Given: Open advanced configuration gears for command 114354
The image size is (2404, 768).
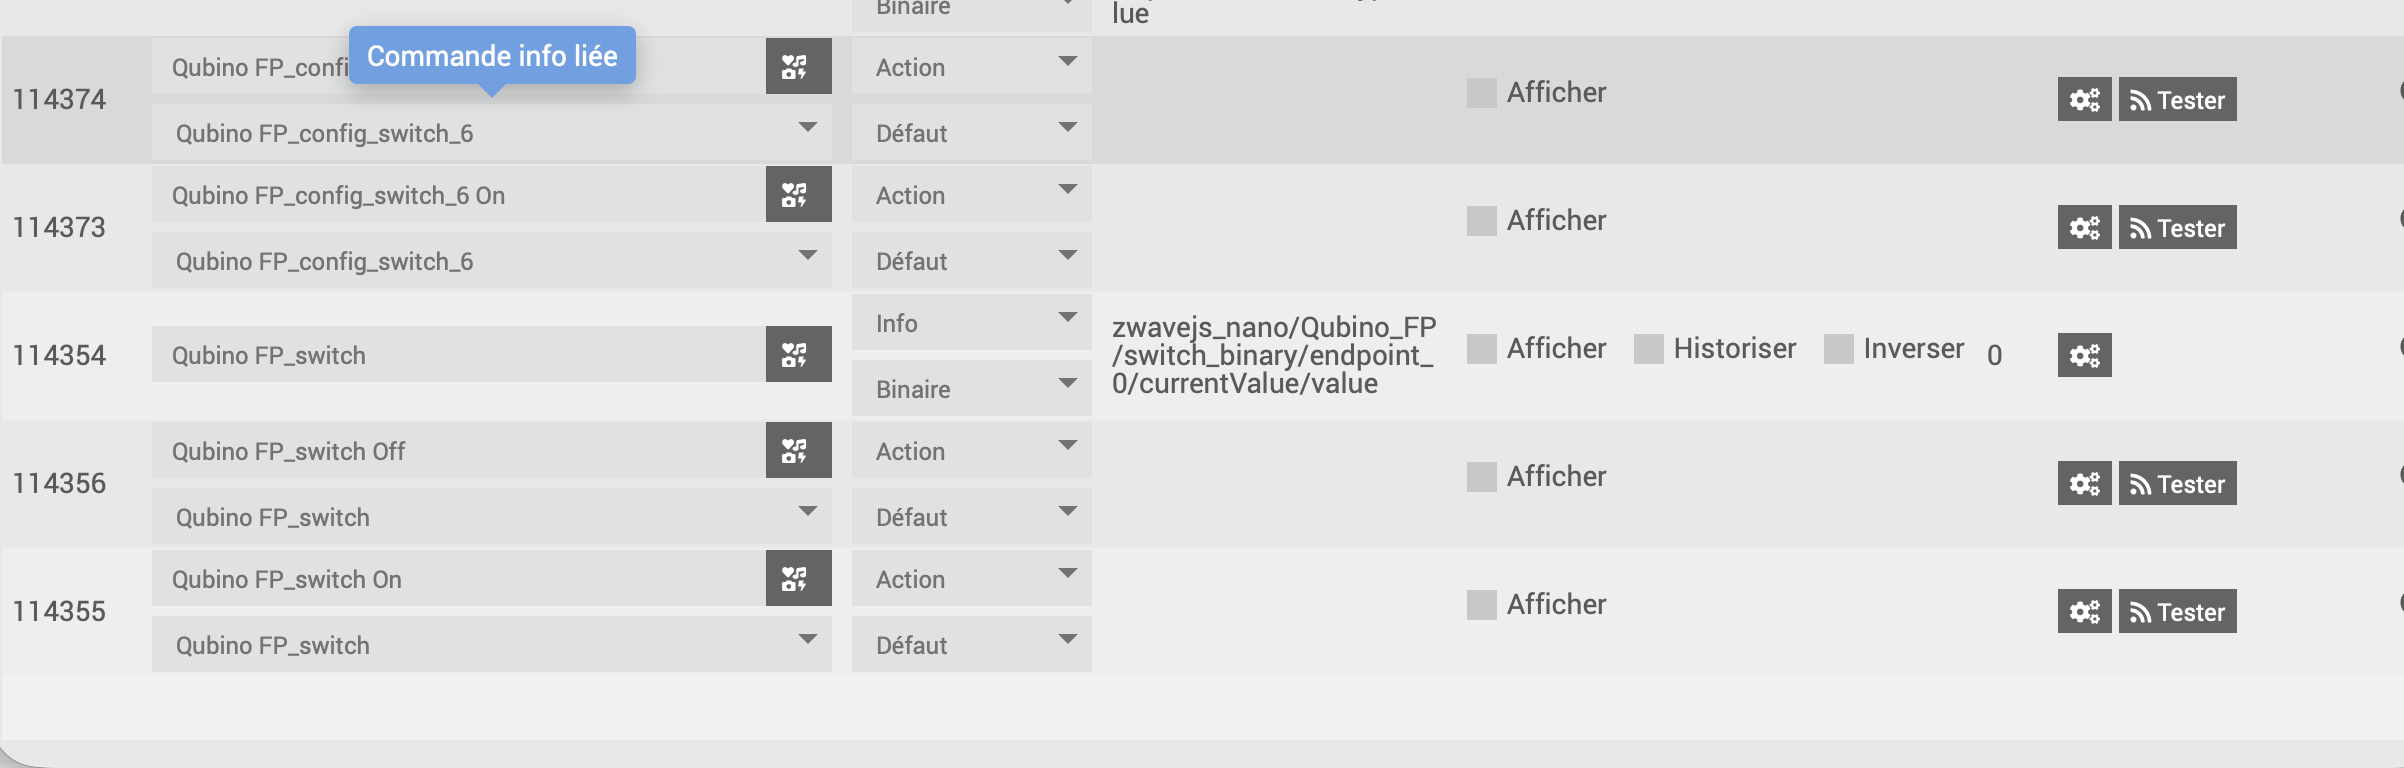Looking at the screenshot, I should [2084, 355].
